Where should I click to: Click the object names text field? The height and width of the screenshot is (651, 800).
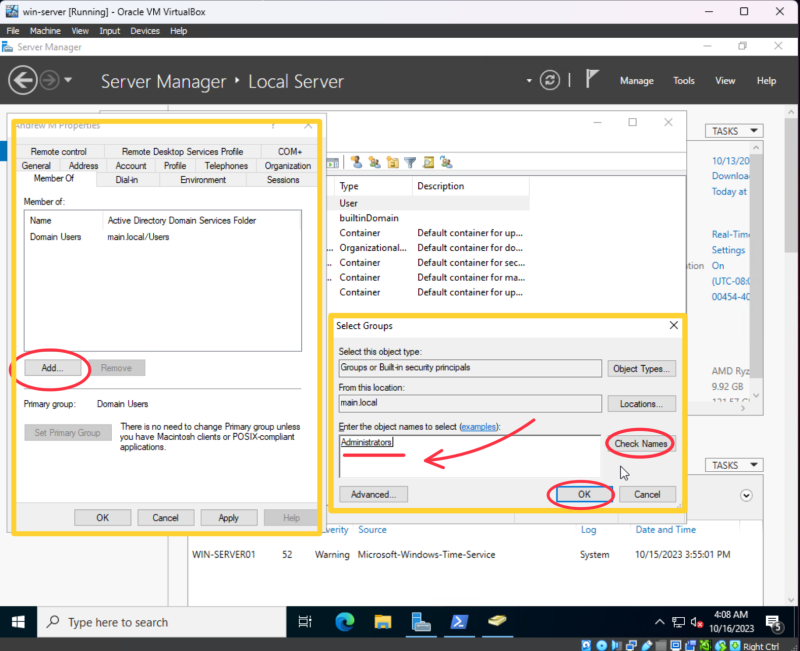click(x=468, y=456)
